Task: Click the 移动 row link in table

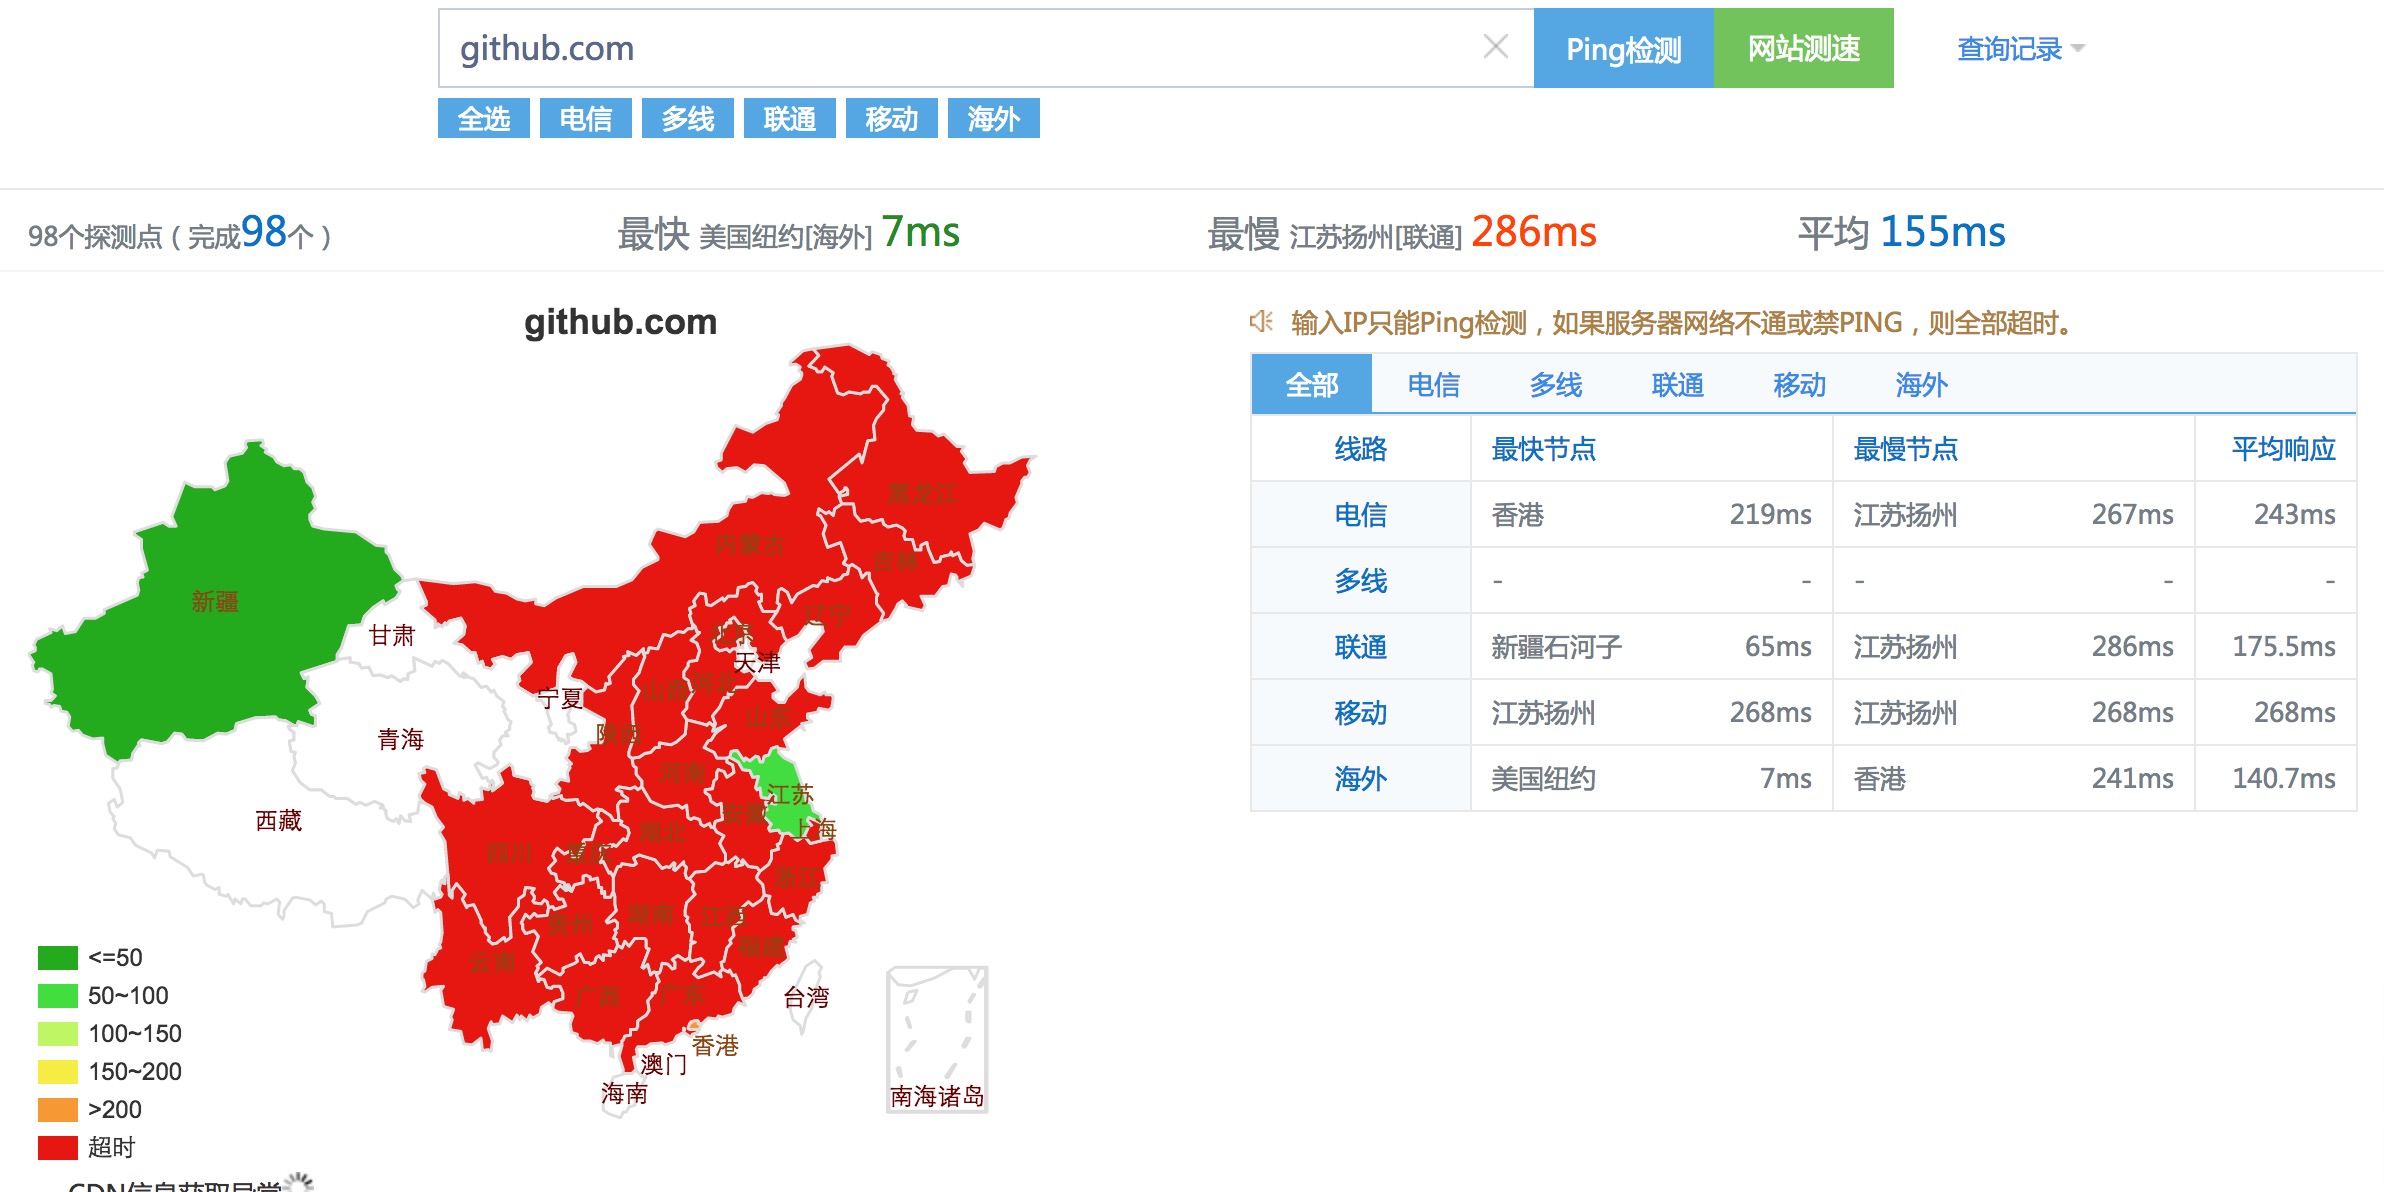Action: (x=1360, y=713)
